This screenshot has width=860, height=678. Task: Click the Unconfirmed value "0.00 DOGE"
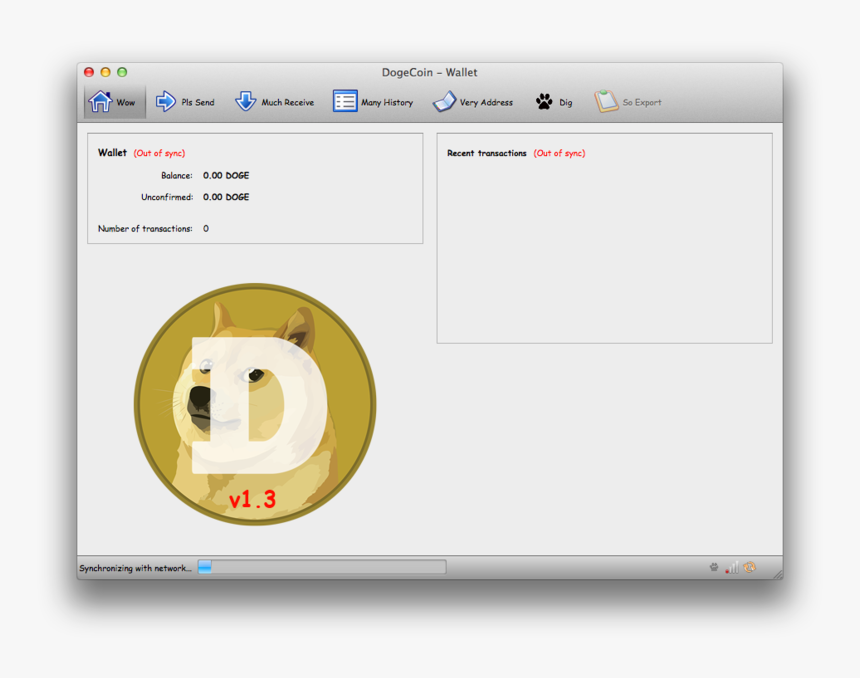pos(226,197)
